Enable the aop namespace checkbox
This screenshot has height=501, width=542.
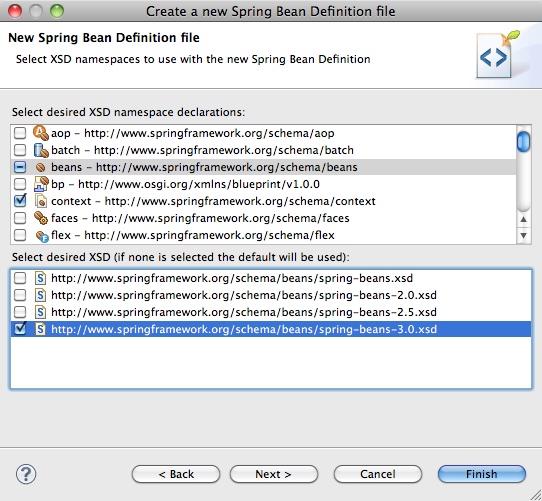20,133
